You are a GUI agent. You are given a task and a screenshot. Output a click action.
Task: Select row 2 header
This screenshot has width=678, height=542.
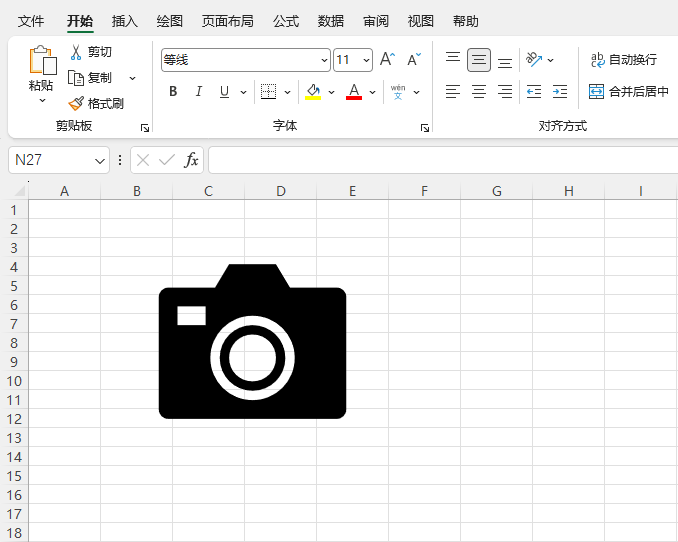[x=14, y=229]
